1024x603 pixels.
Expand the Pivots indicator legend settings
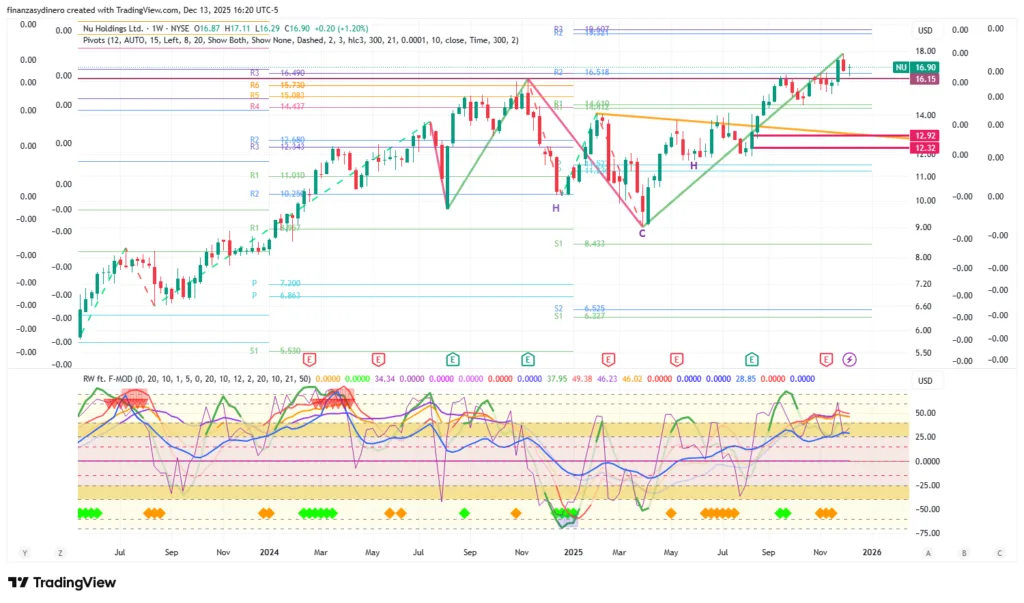click(x=300, y=41)
